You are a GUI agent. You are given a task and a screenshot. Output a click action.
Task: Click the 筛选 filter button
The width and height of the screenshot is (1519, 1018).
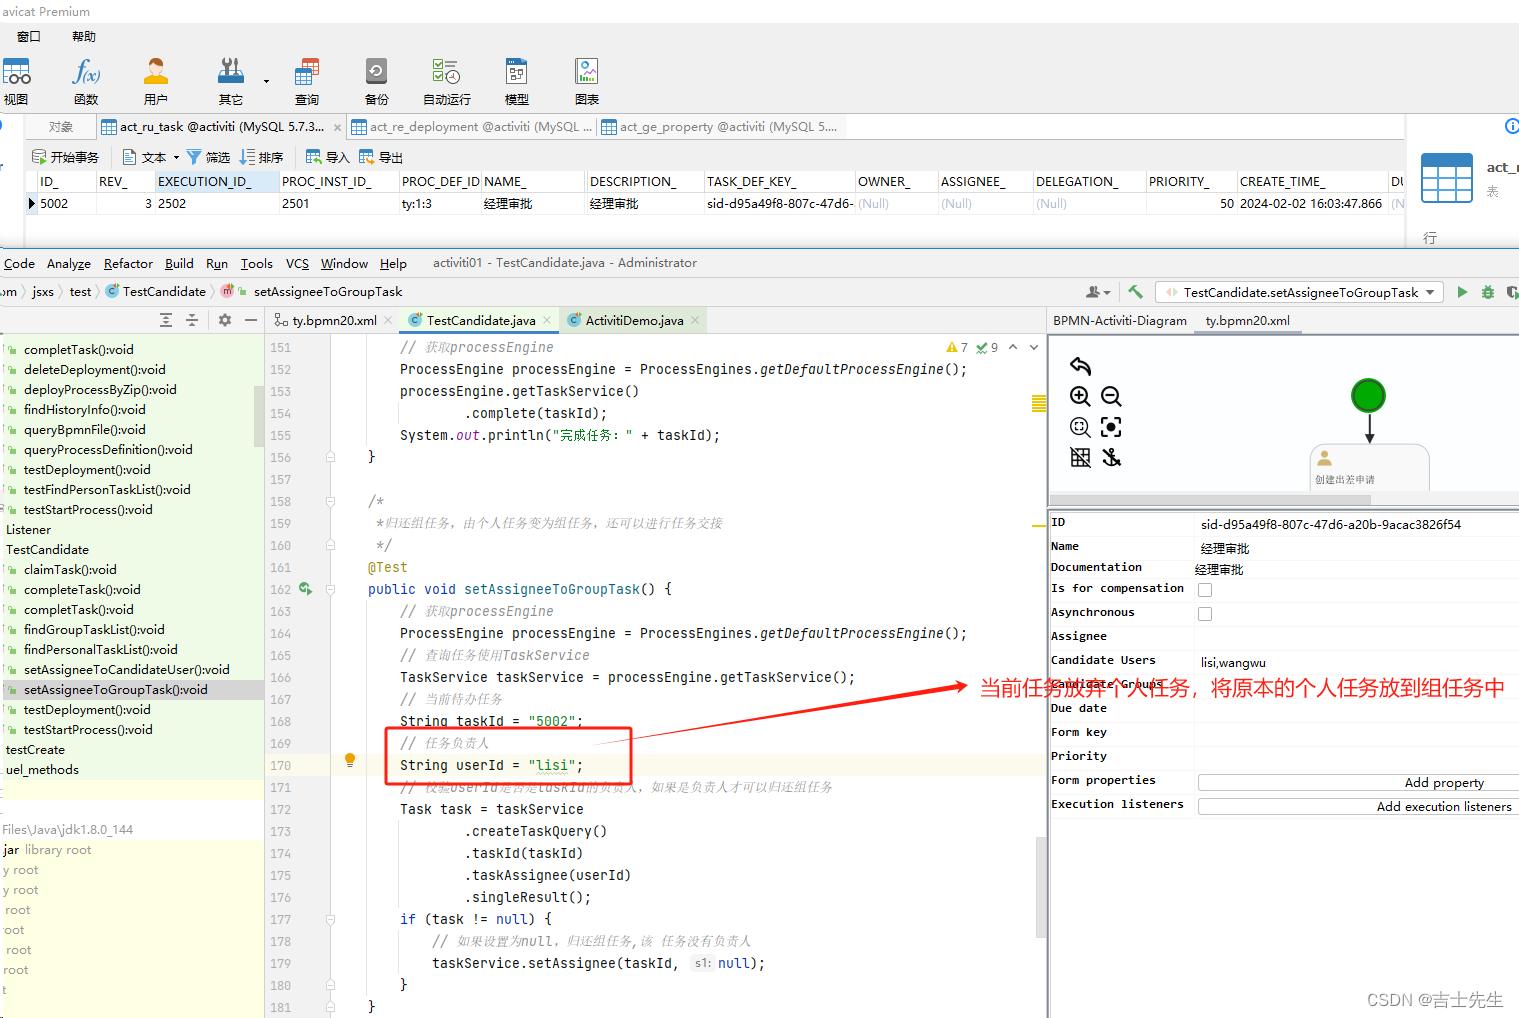tap(208, 157)
